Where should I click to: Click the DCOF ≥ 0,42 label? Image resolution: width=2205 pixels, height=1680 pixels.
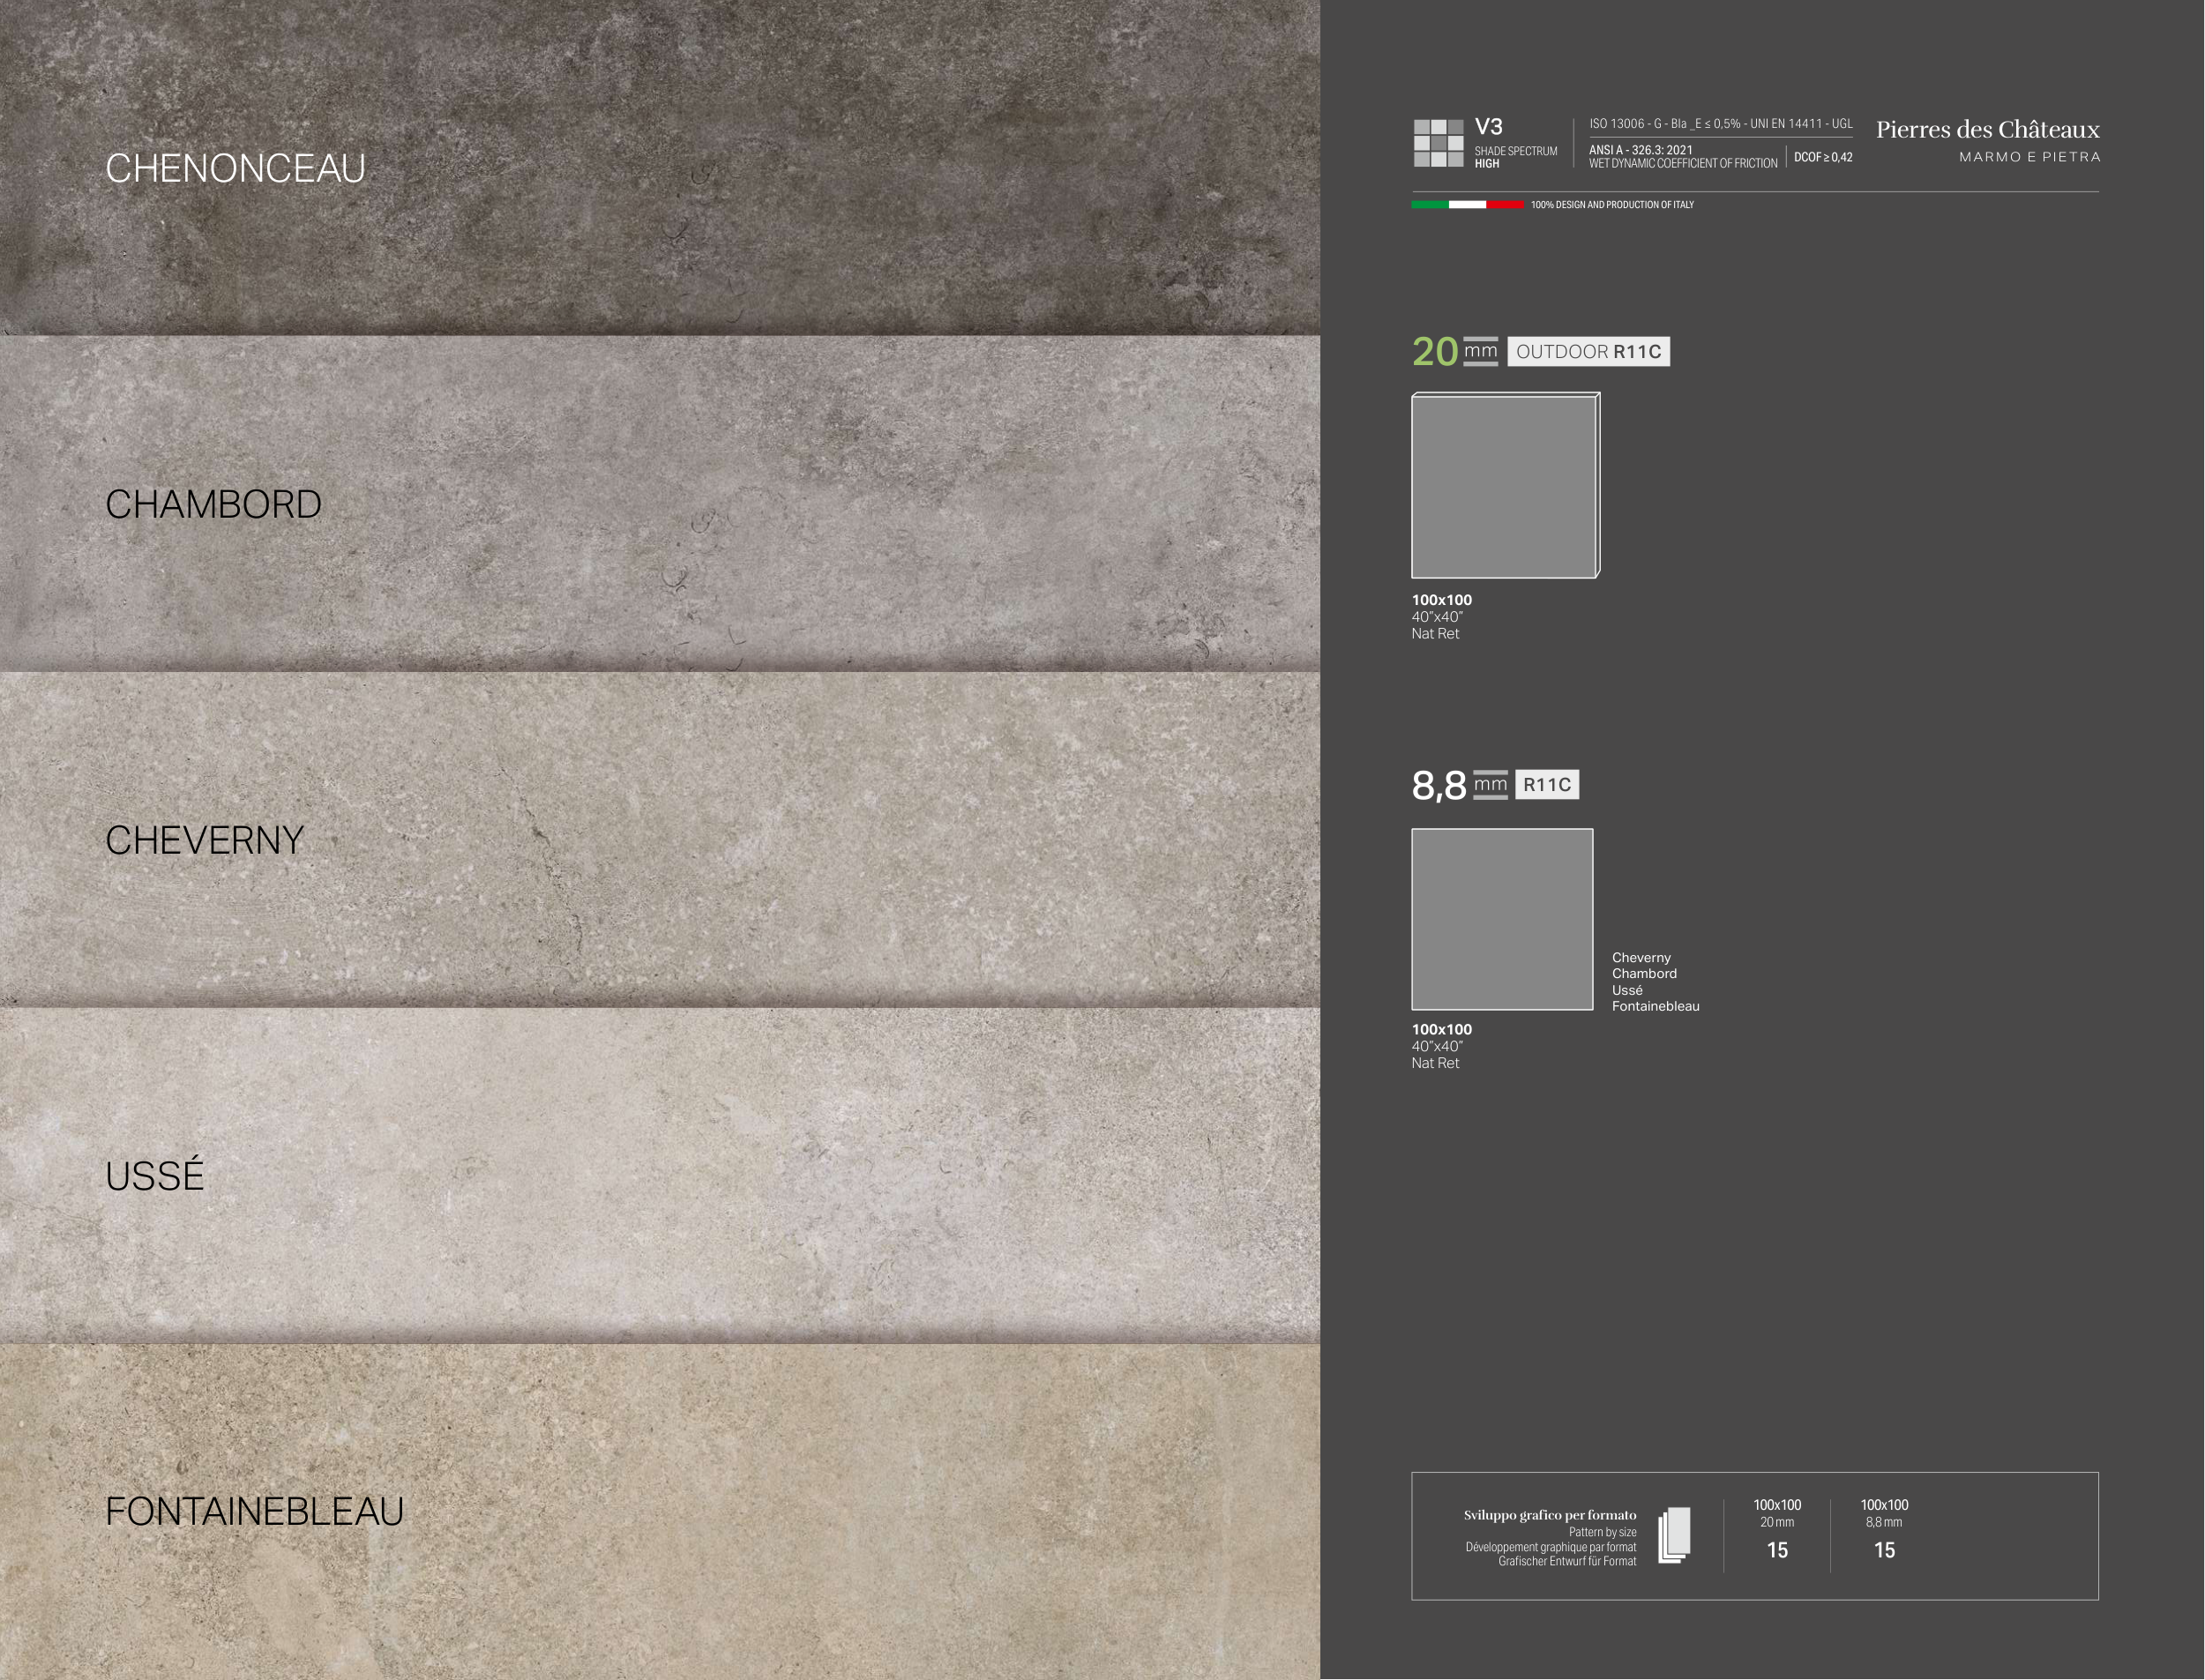1823,157
